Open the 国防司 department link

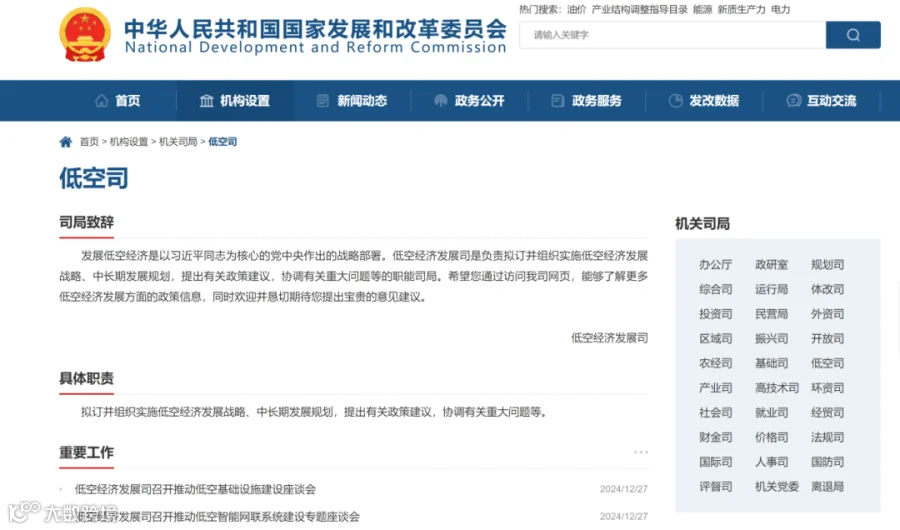point(827,462)
